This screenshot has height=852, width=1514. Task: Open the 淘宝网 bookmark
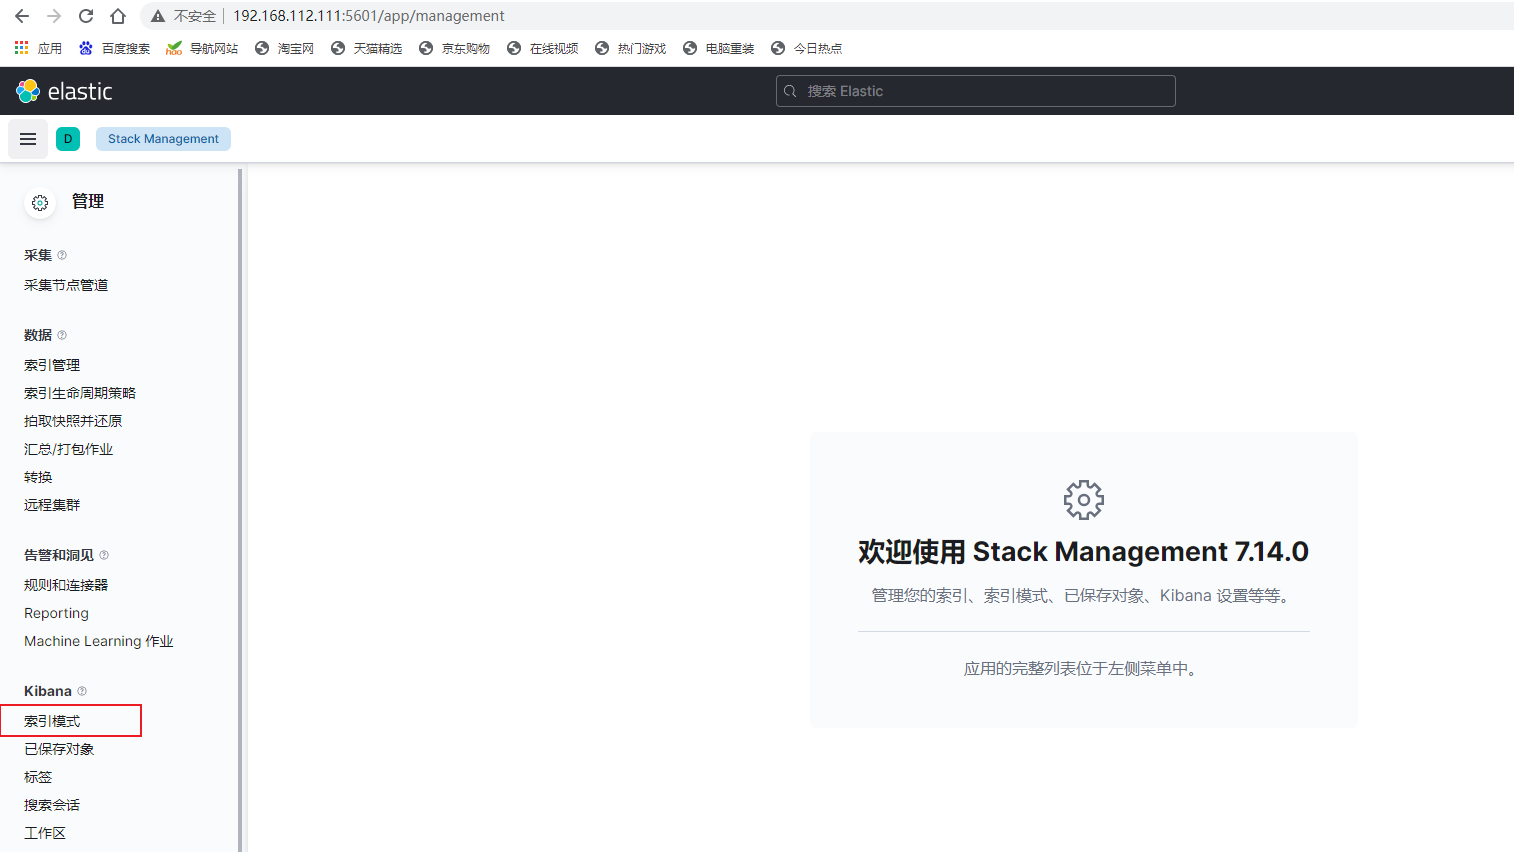tap(284, 48)
